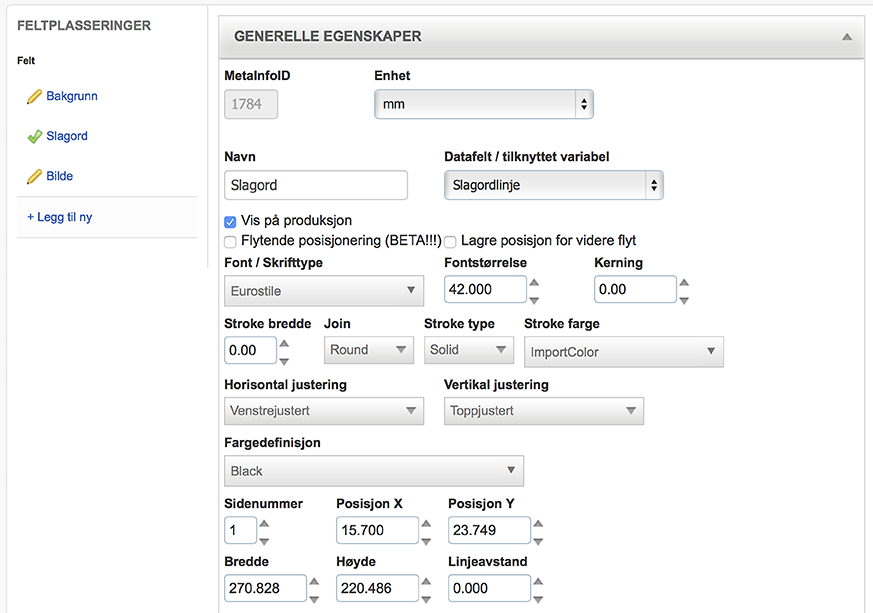Increase Stroke bredde with the up arrow
The height and width of the screenshot is (613, 873).
284,343
